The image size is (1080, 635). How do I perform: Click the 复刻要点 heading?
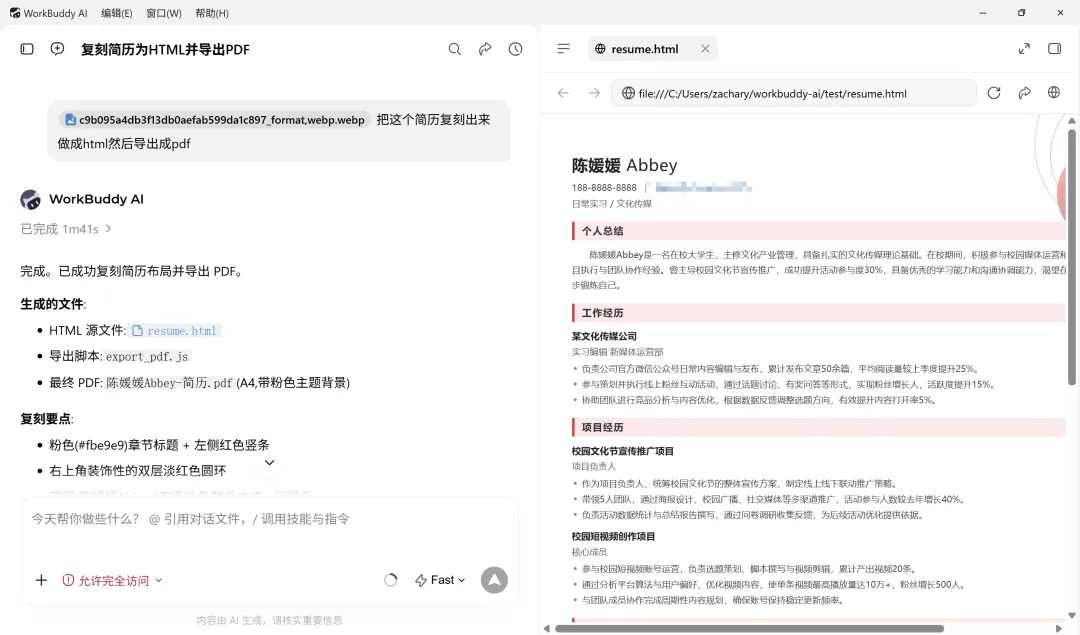(x=46, y=419)
